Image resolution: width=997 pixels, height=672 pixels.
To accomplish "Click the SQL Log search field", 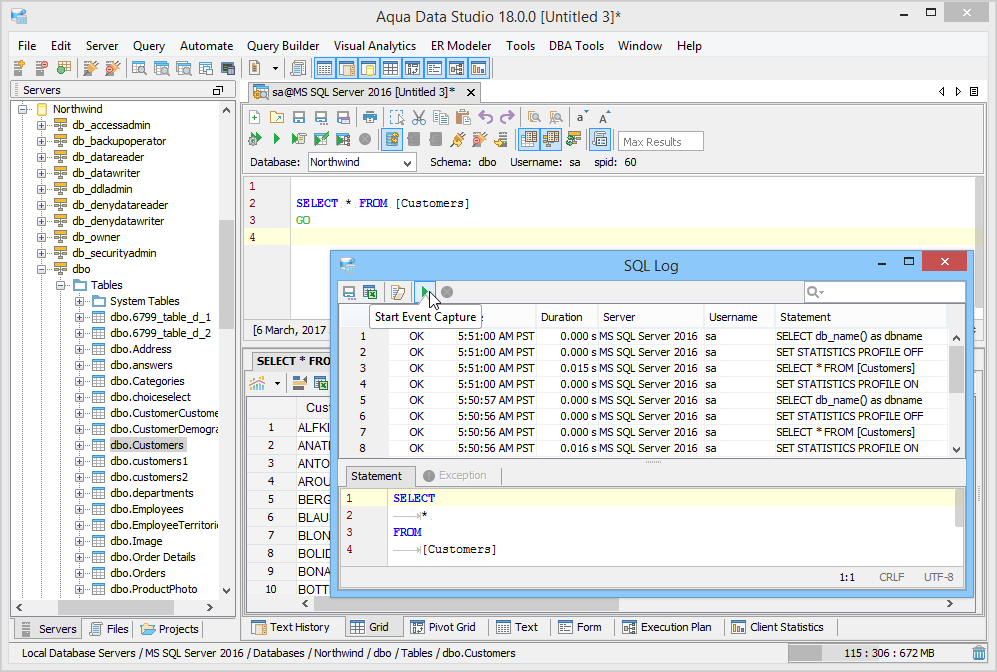I will point(890,292).
